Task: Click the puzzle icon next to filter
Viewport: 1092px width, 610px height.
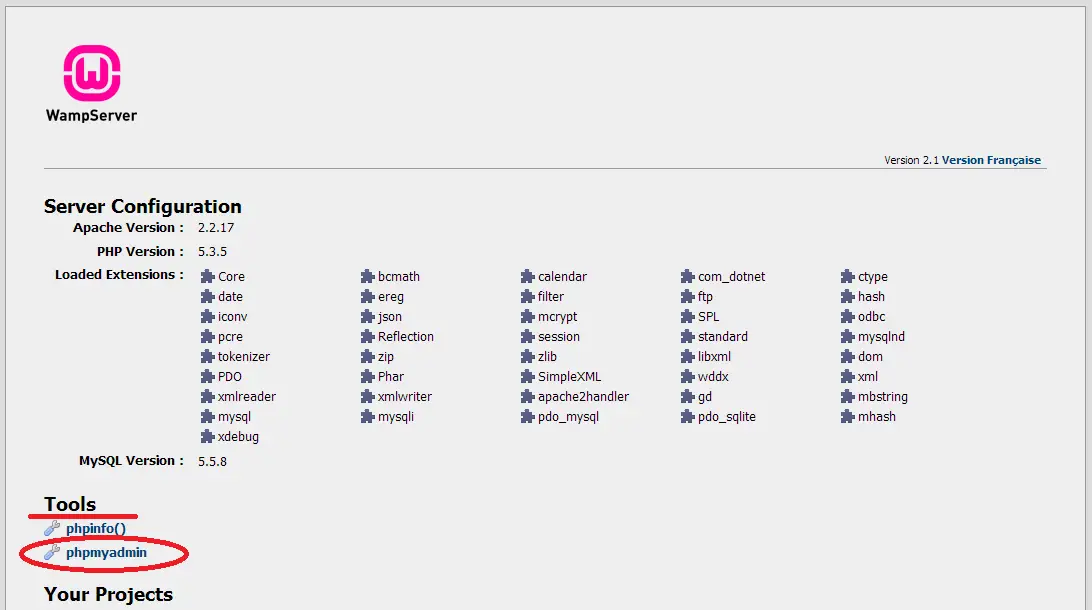Action: pos(528,297)
